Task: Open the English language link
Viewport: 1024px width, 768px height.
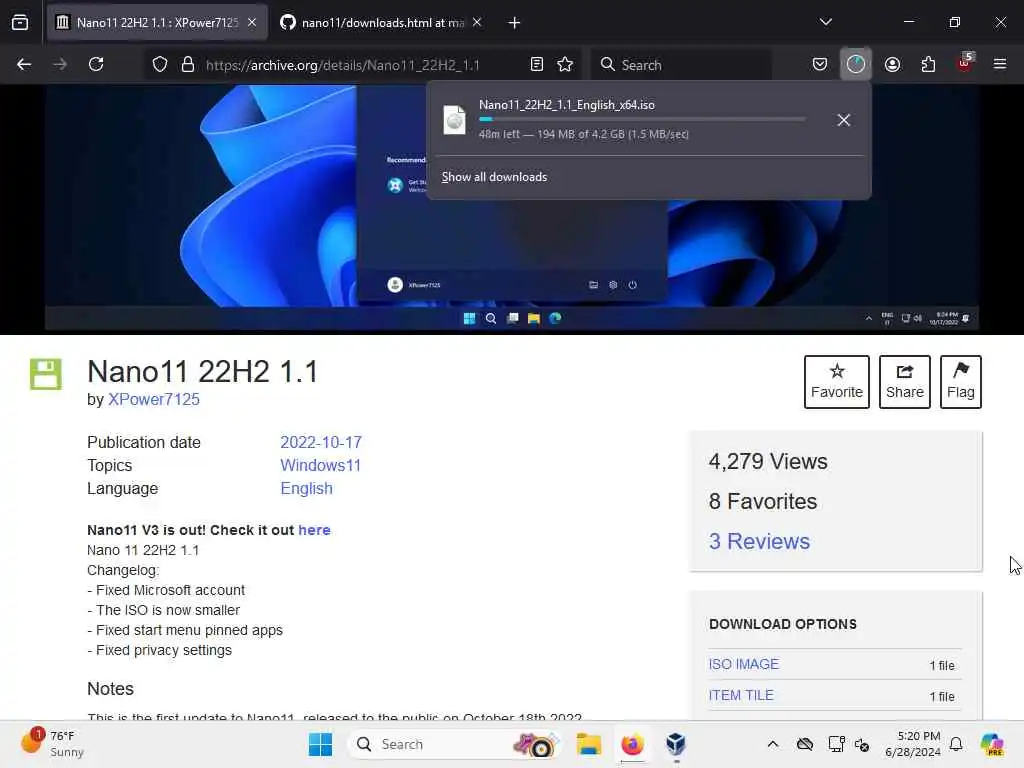Action: (x=306, y=488)
